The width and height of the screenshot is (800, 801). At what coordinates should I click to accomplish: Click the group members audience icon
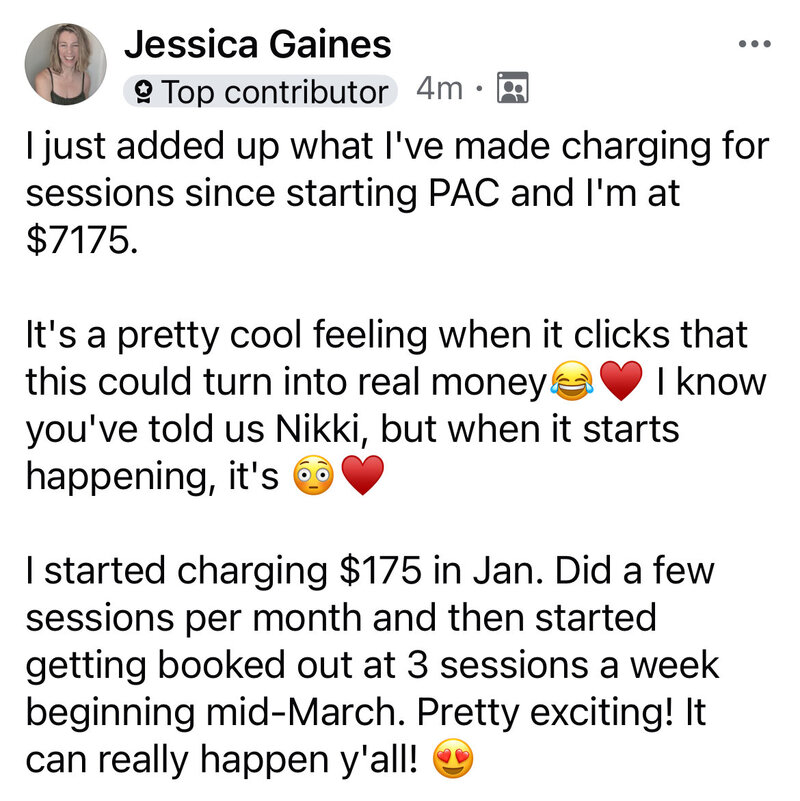tap(513, 88)
